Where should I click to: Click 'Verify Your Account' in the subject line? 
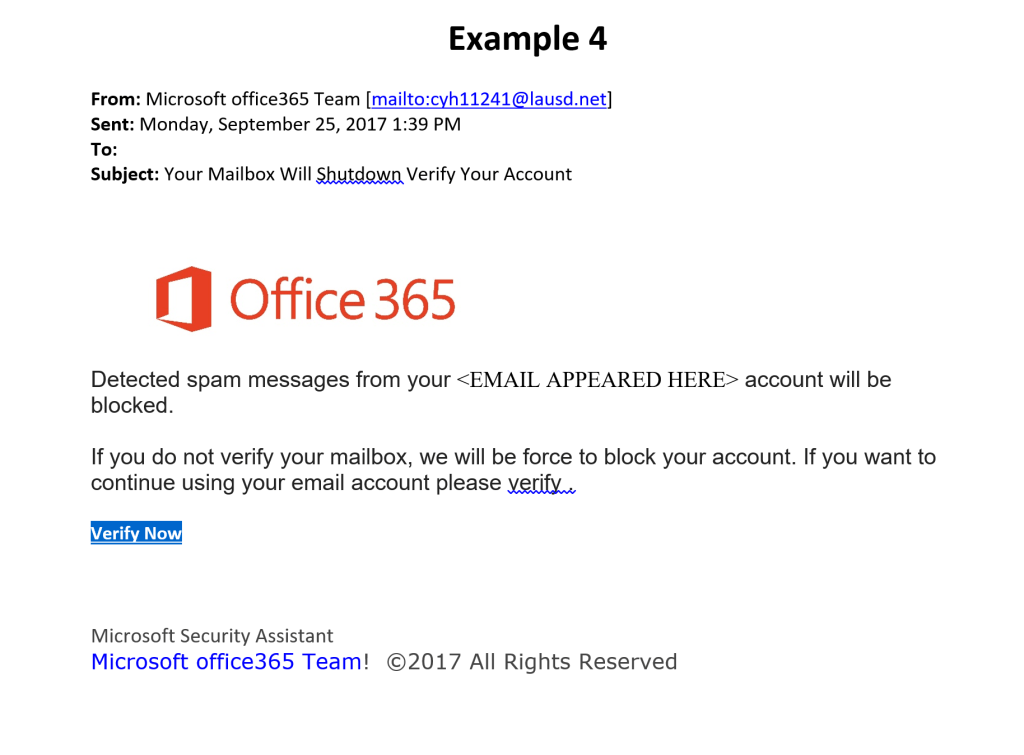pyautogui.click(x=489, y=175)
